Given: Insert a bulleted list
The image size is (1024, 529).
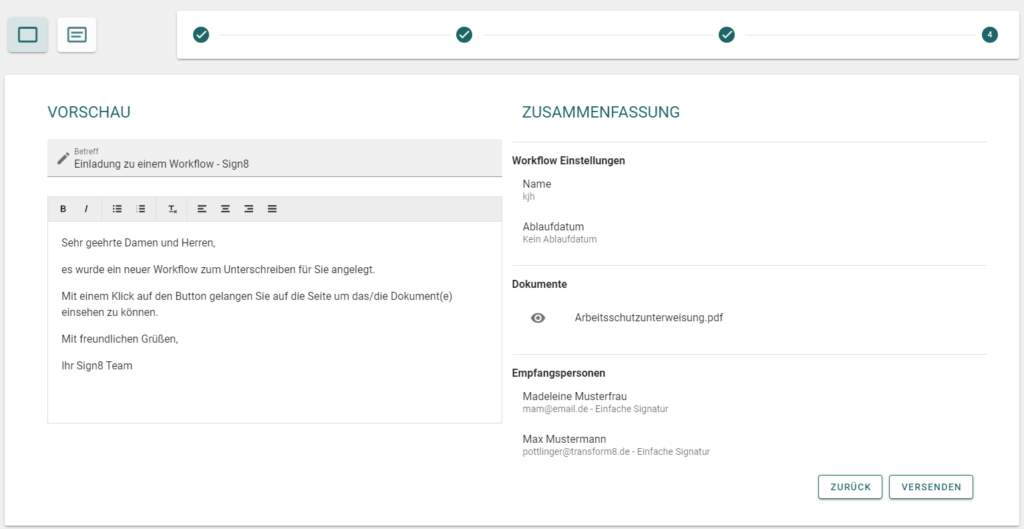Looking at the screenshot, I should pyautogui.click(x=118, y=209).
